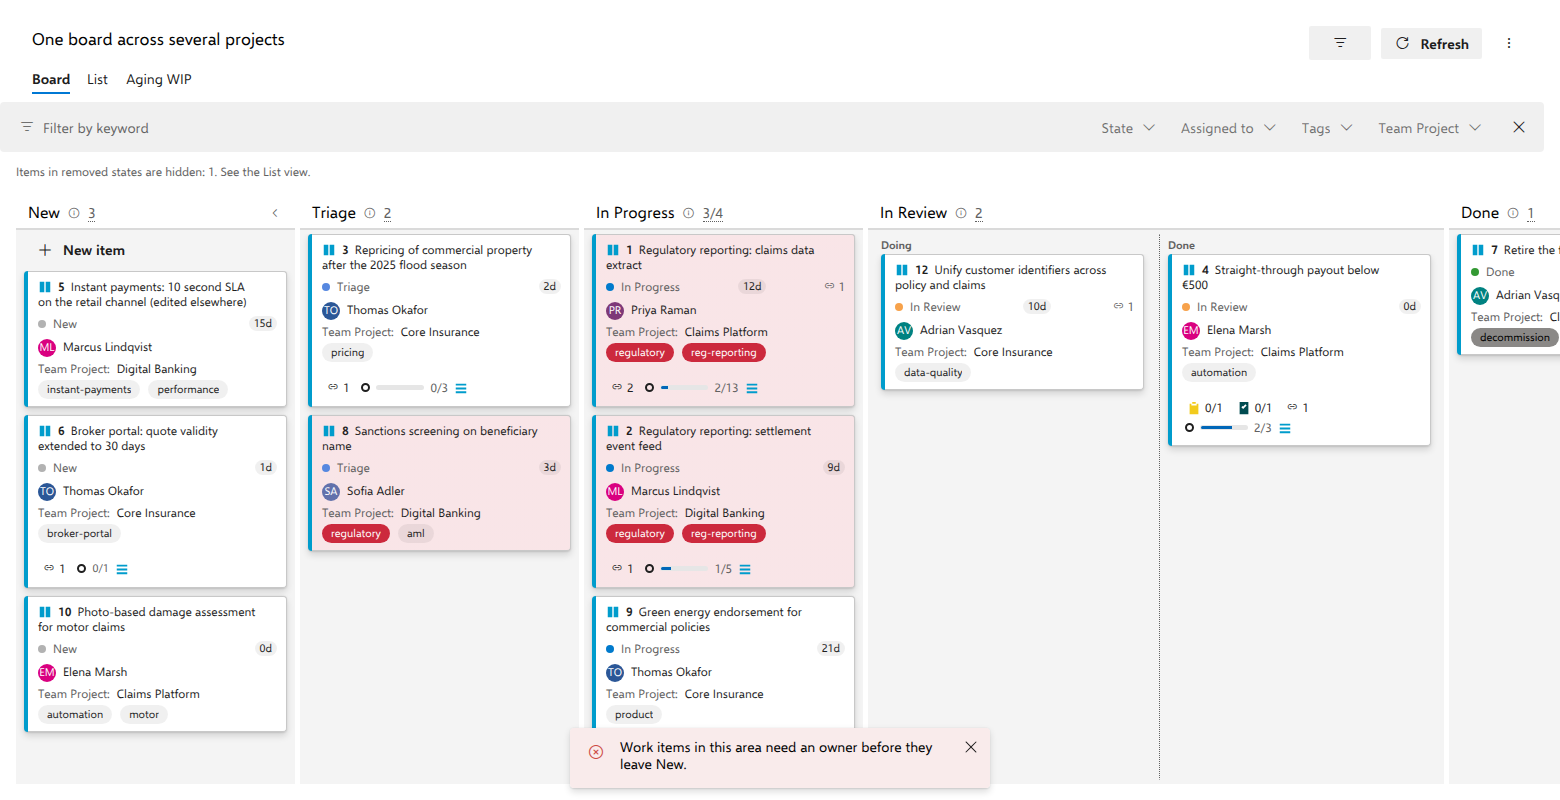Show info for the Triage column

coord(370,213)
